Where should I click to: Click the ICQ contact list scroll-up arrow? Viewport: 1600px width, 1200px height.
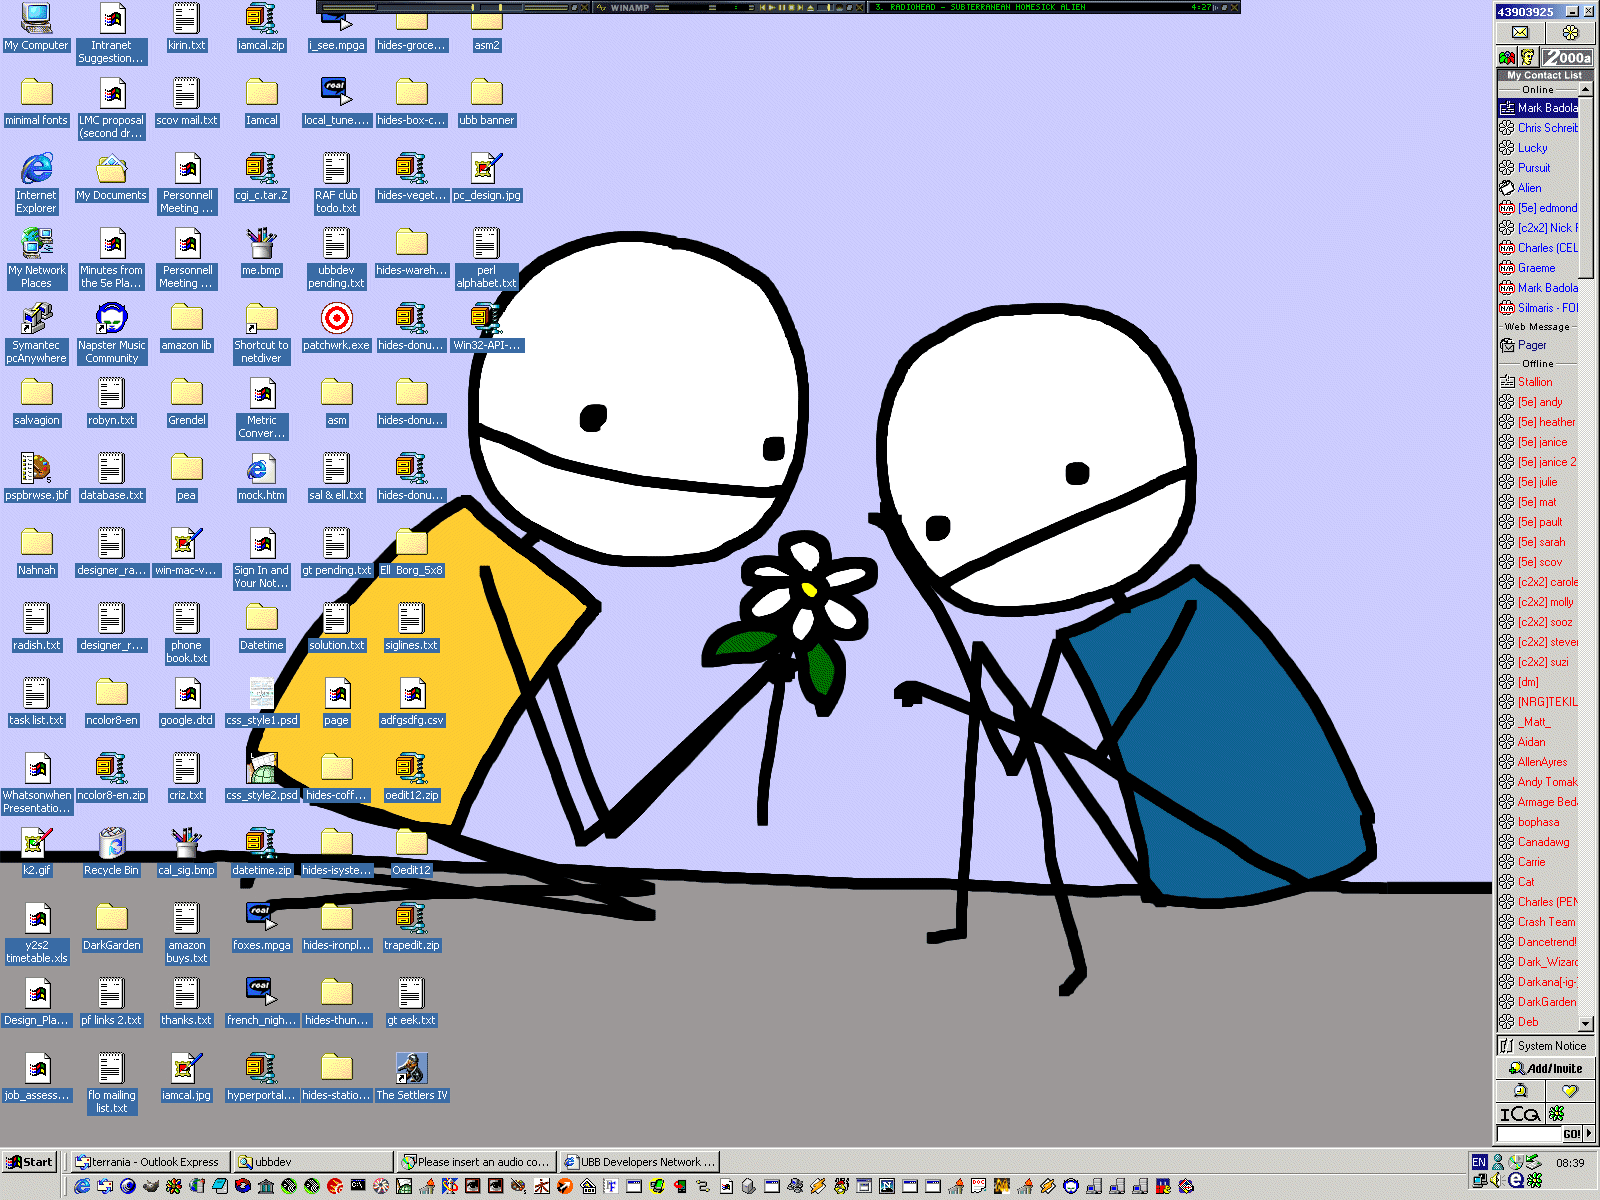(x=1586, y=90)
